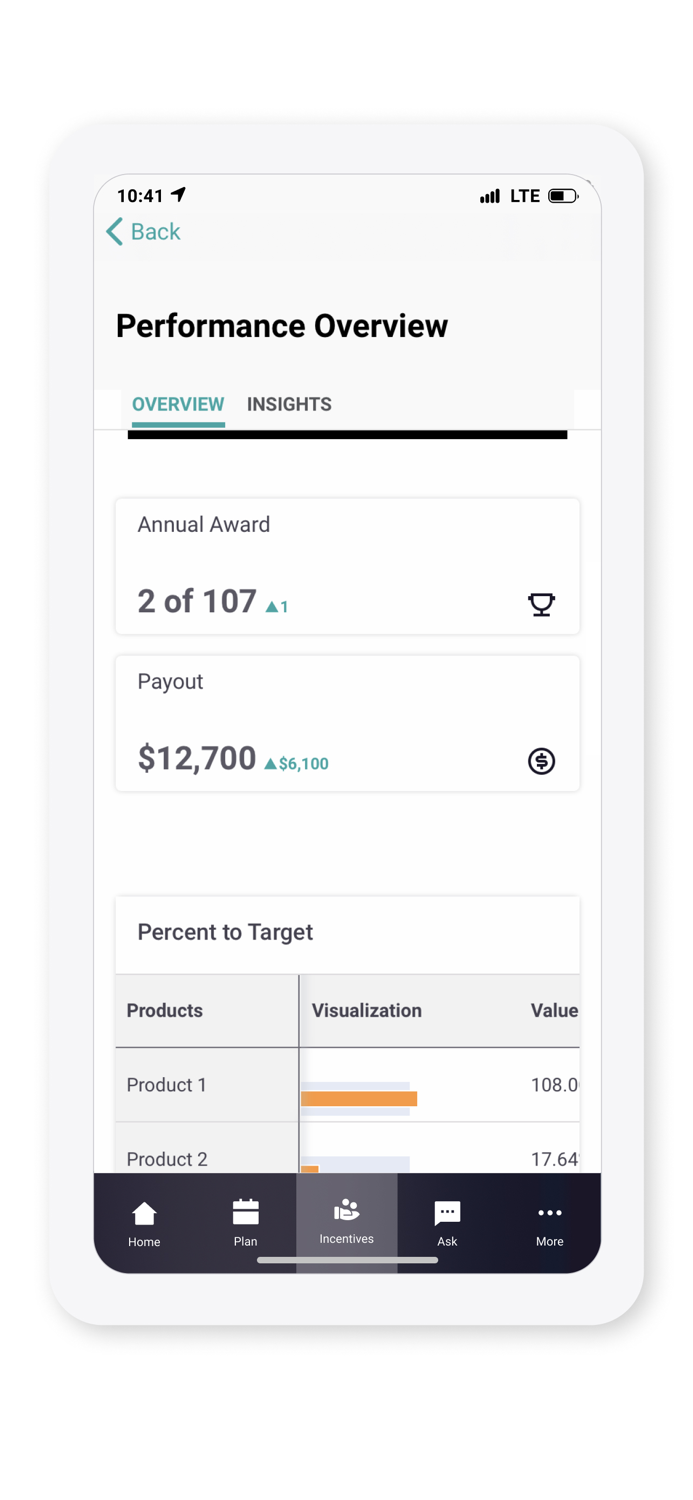Viewport: 693px width, 1500px height.
Task: Tap the Home icon in bottom navigation
Action: 143,1213
